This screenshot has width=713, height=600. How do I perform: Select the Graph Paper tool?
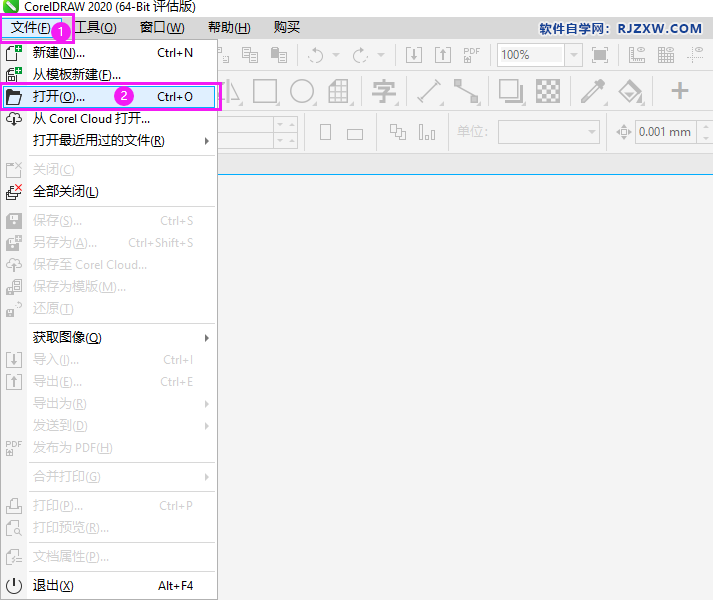pyautogui.click(x=339, y=91)
